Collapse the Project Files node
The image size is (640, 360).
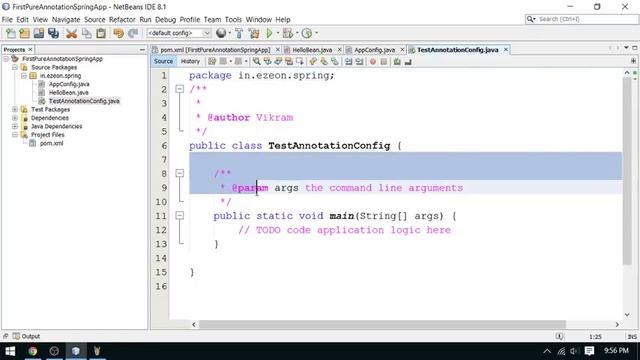coord(15,135)
